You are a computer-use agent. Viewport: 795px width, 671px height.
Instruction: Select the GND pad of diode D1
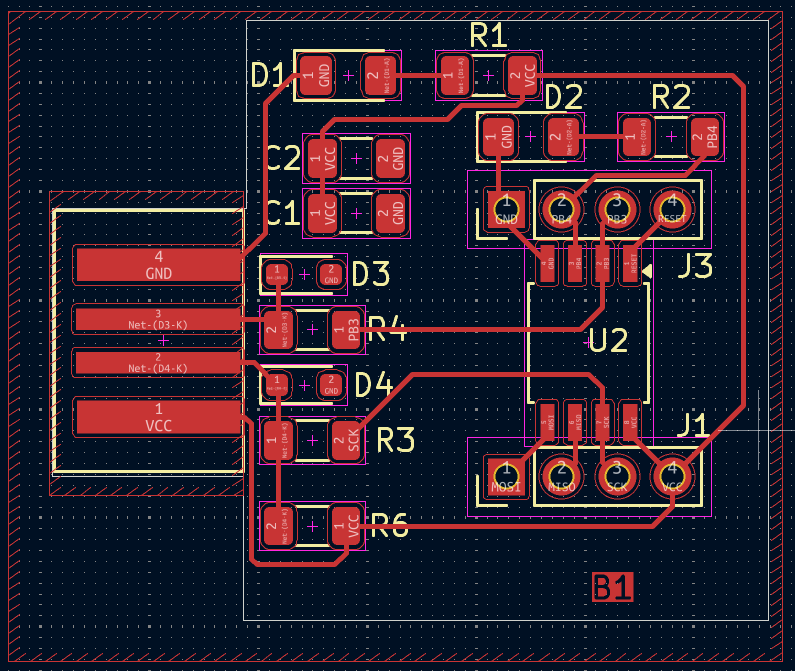pyautogui.click(x=322, y=76)
